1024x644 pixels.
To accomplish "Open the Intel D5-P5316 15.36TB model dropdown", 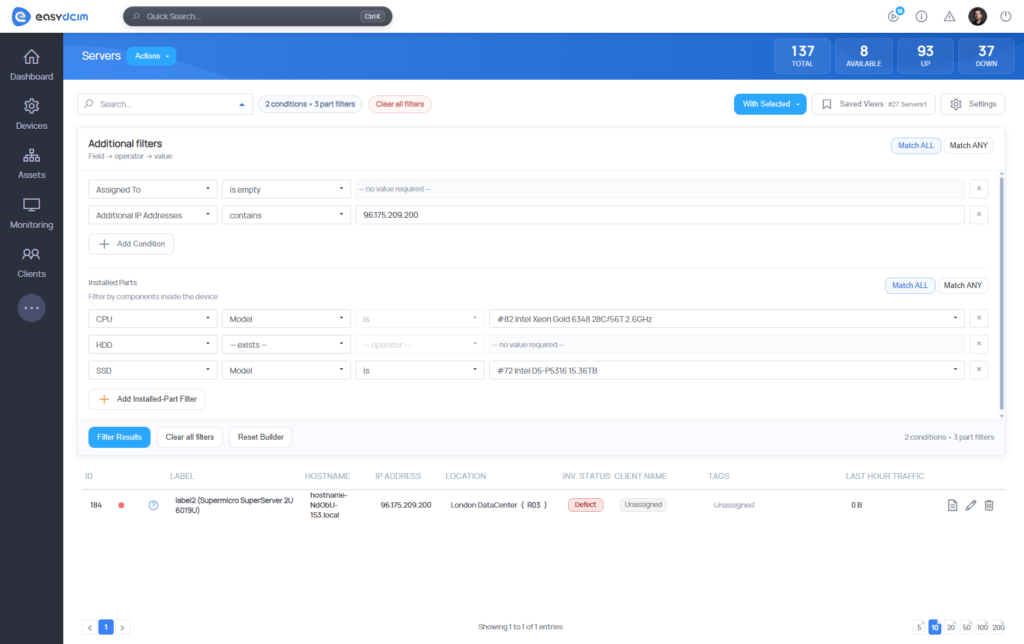I will coord(727,370).
